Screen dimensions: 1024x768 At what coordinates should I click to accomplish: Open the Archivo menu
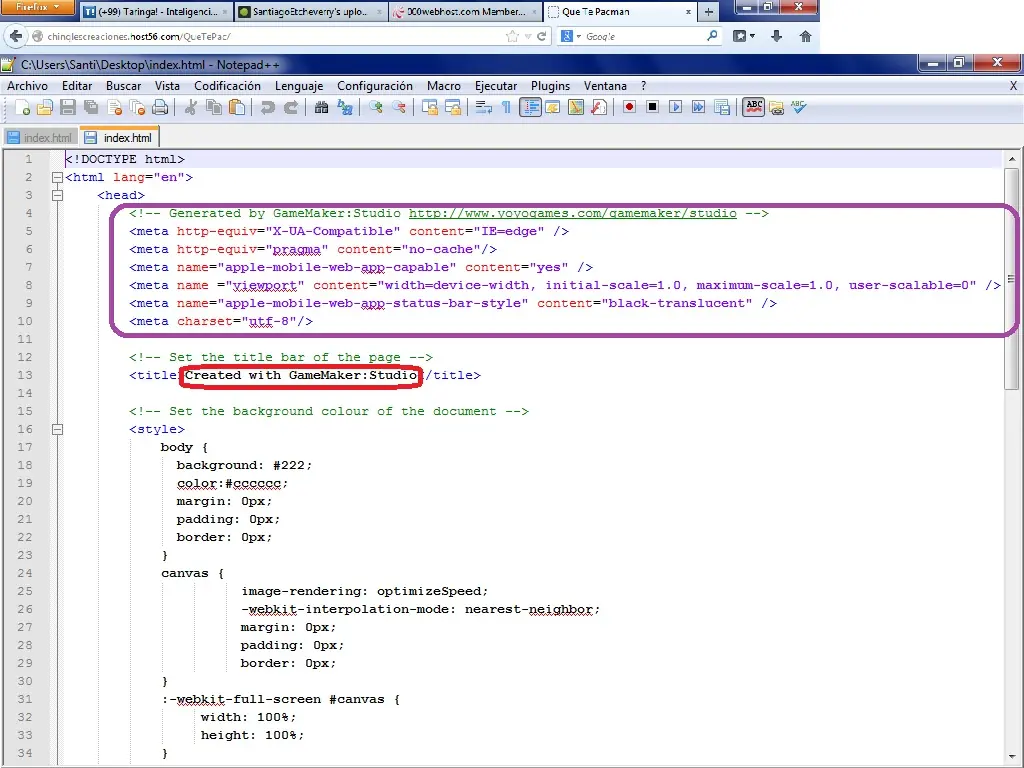27,86
